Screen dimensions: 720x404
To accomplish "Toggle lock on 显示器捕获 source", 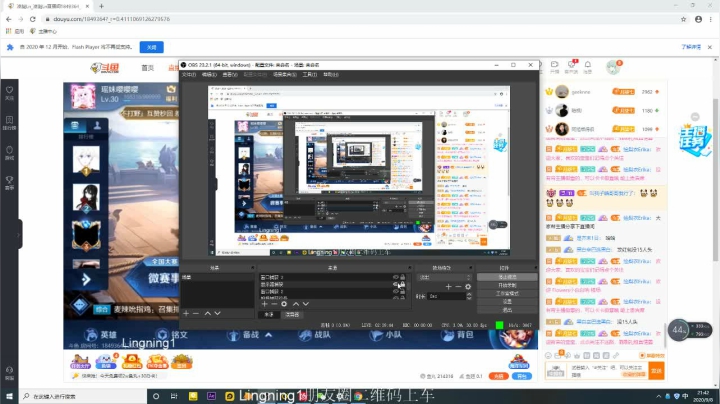I will click(403, 285).
